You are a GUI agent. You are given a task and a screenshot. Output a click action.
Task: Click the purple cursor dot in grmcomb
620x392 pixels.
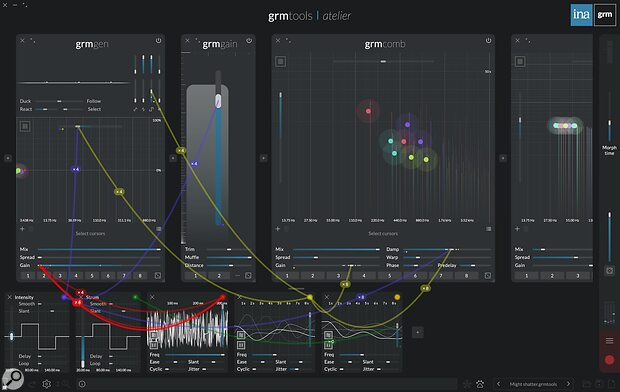(x=407, y=125)
